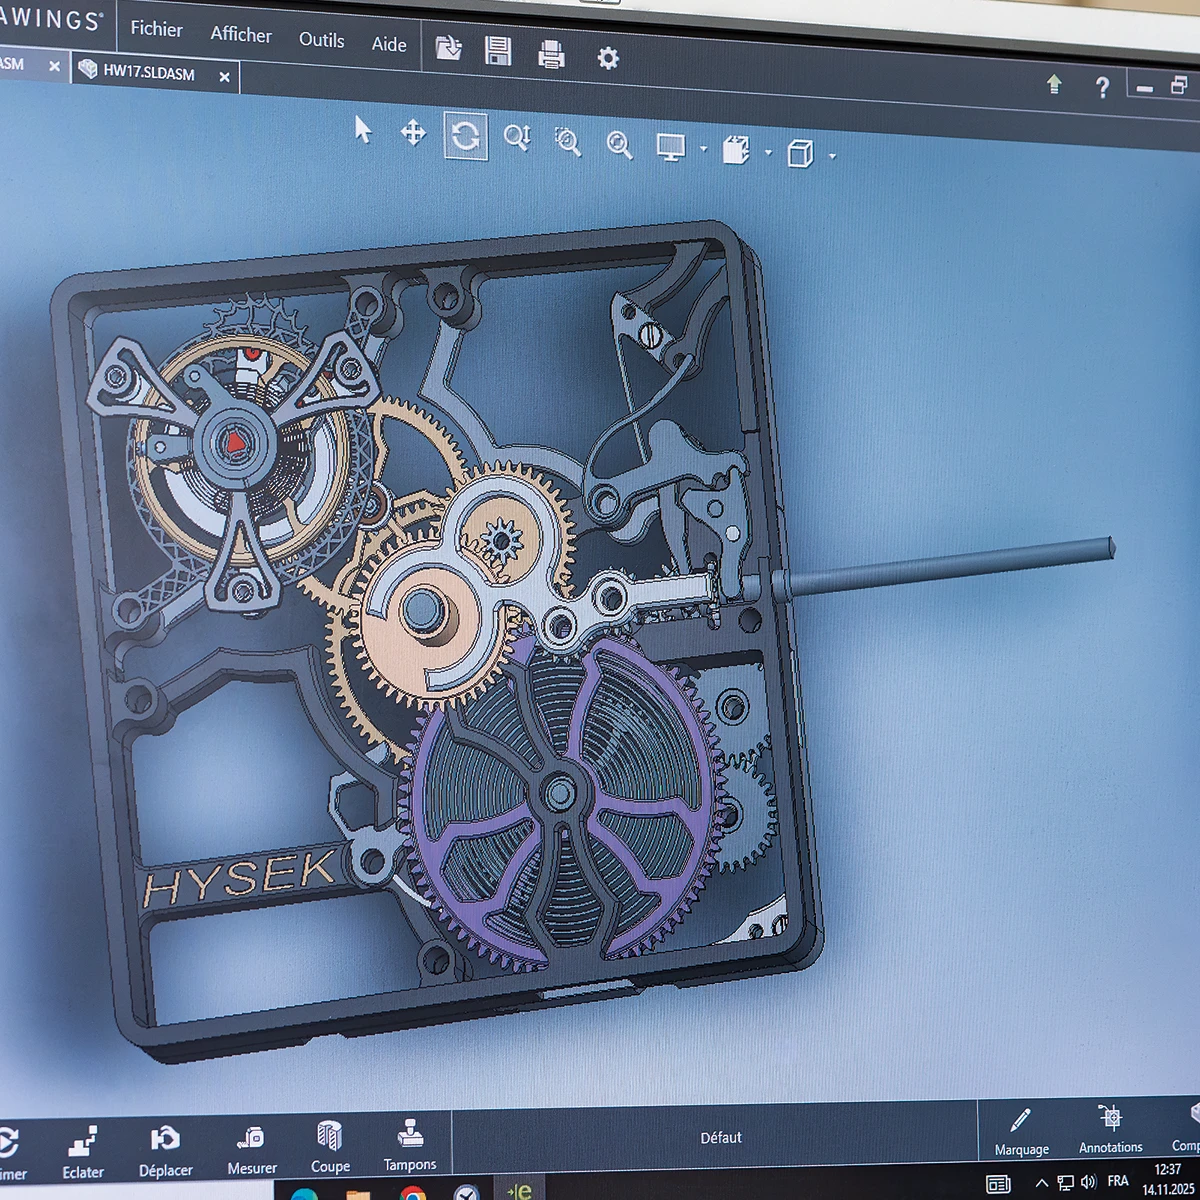Screen dimensions: 1200x1200
Task: Open the Mesurer measure tool
Action: 251,1149
